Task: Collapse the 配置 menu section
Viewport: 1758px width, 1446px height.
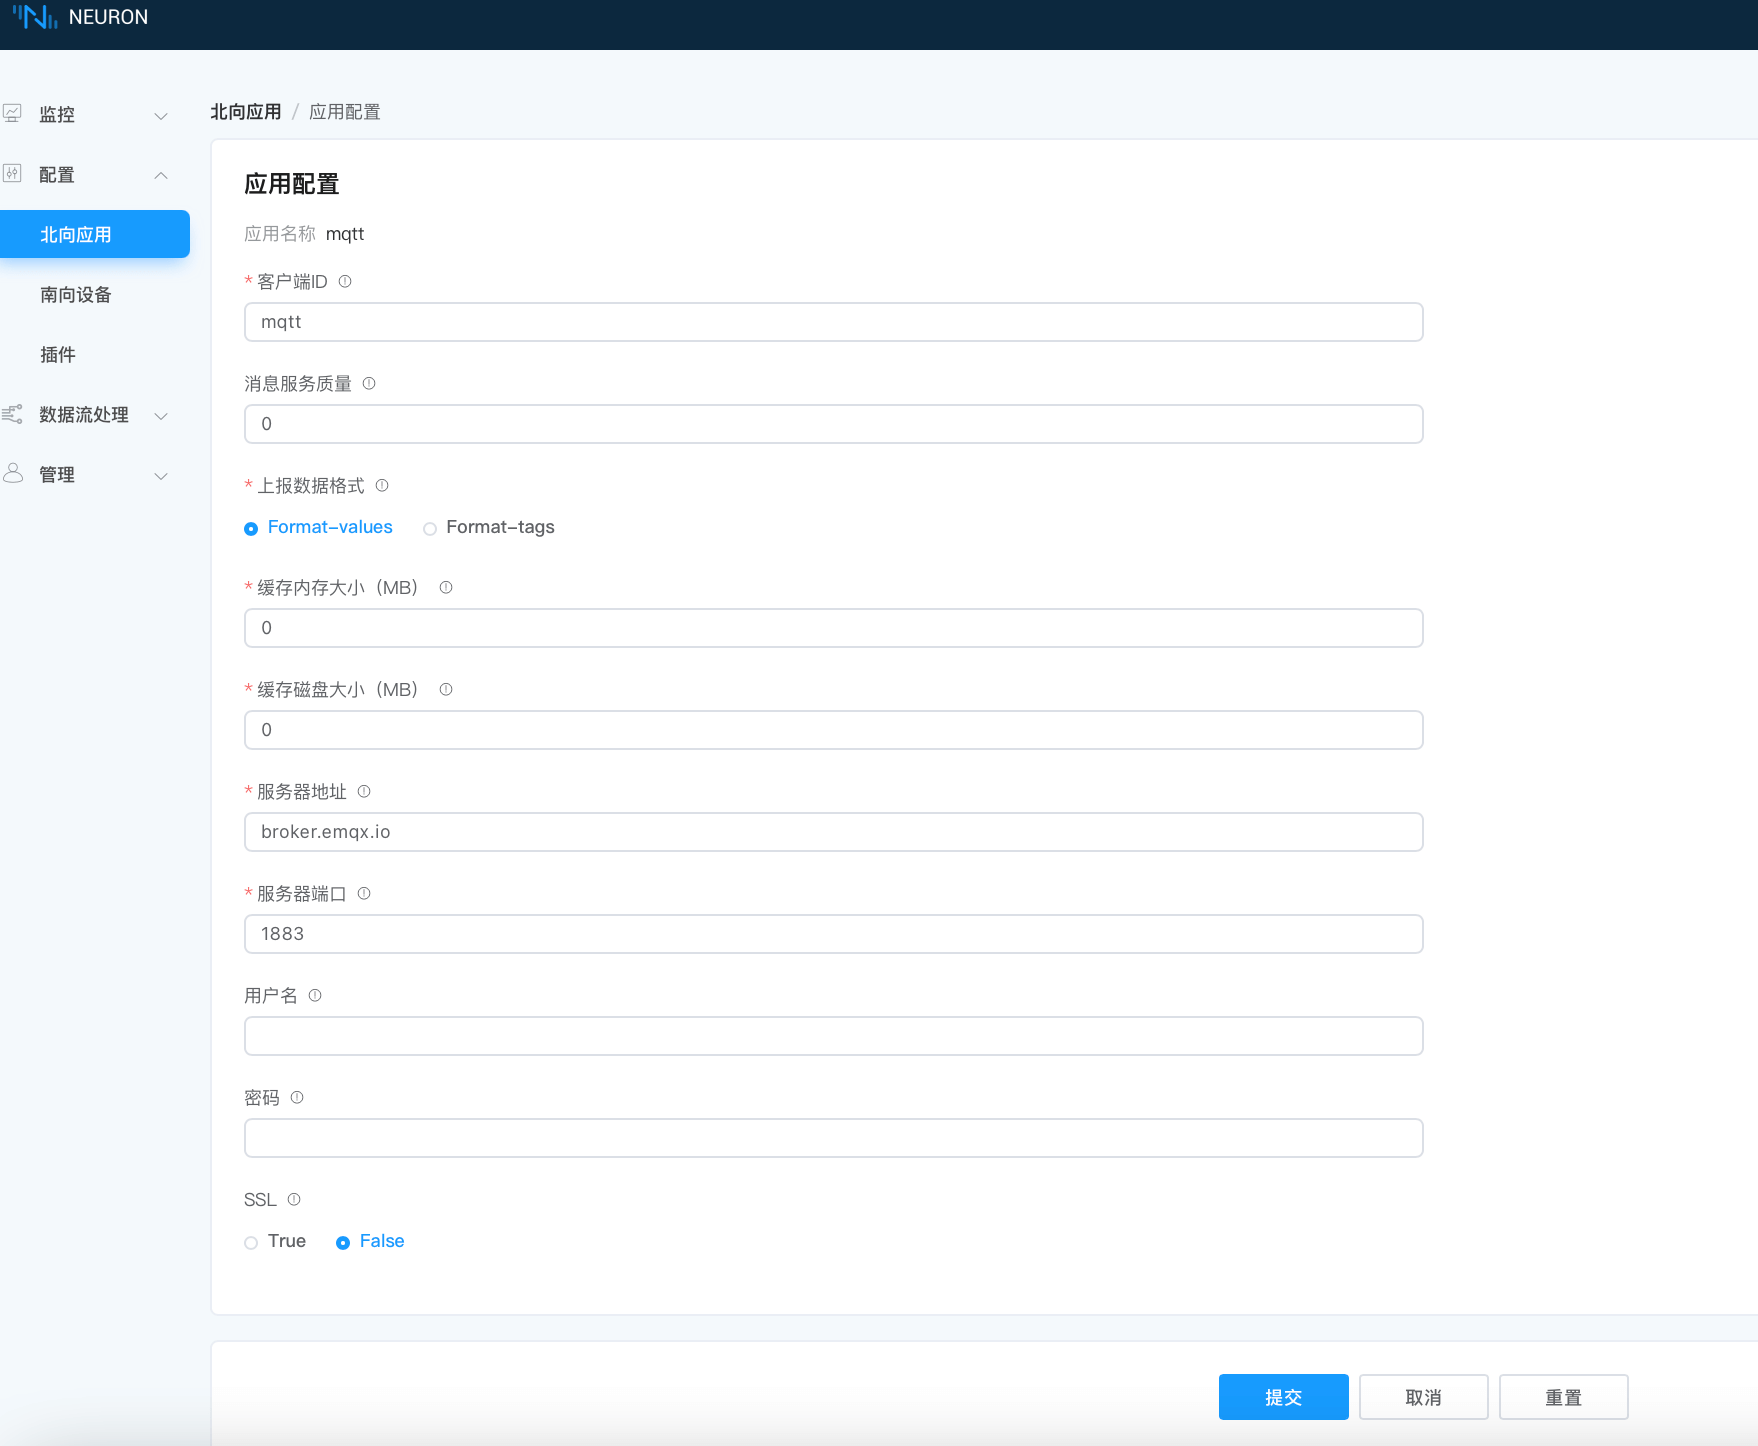Action: click(161, 174)
